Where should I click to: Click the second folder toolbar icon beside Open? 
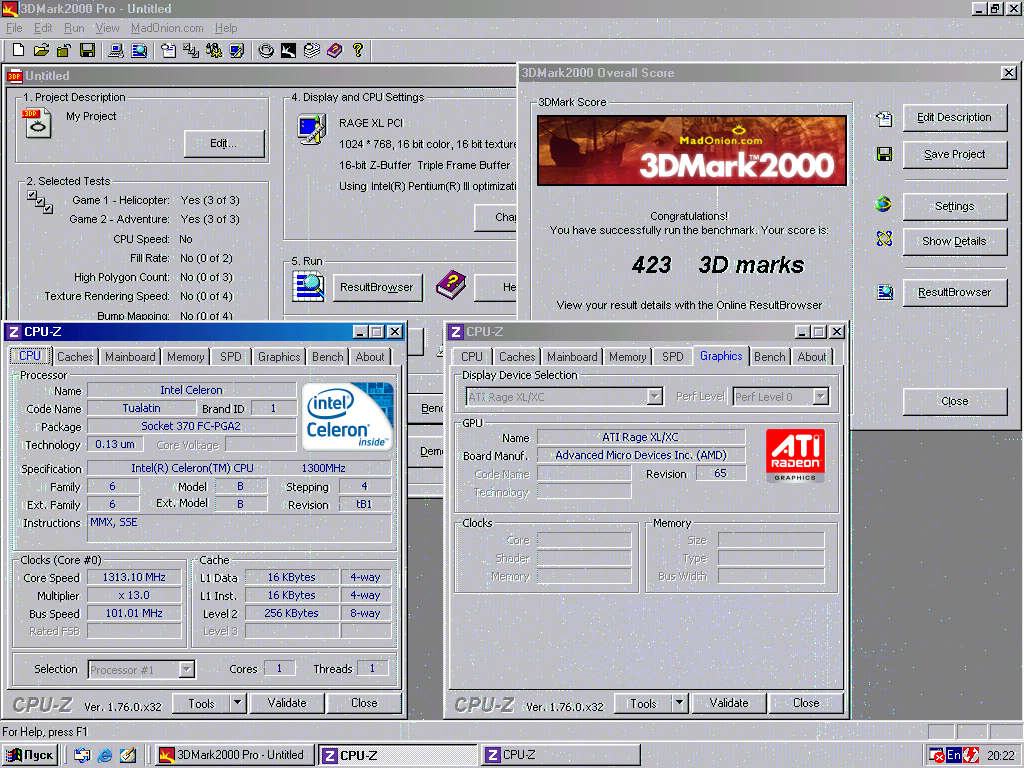[64, 50]
